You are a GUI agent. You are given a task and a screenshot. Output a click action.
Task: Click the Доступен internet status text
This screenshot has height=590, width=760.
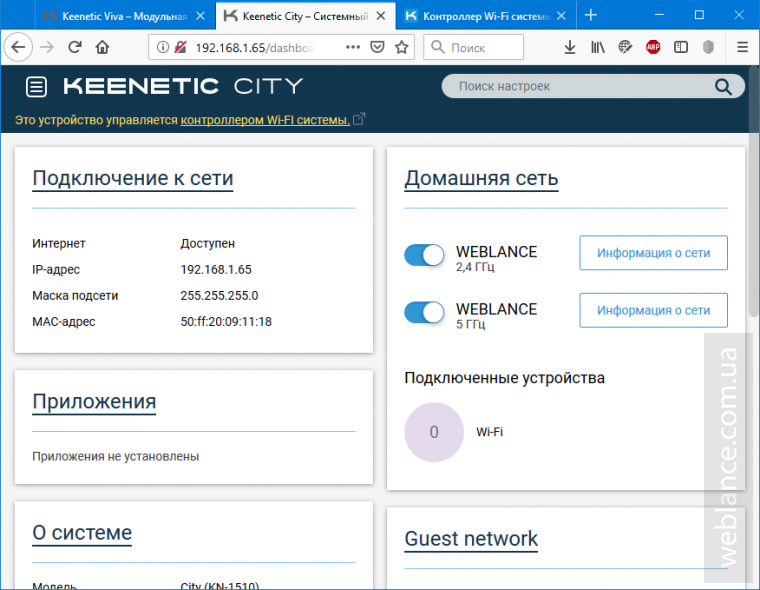tap(207, 243)
